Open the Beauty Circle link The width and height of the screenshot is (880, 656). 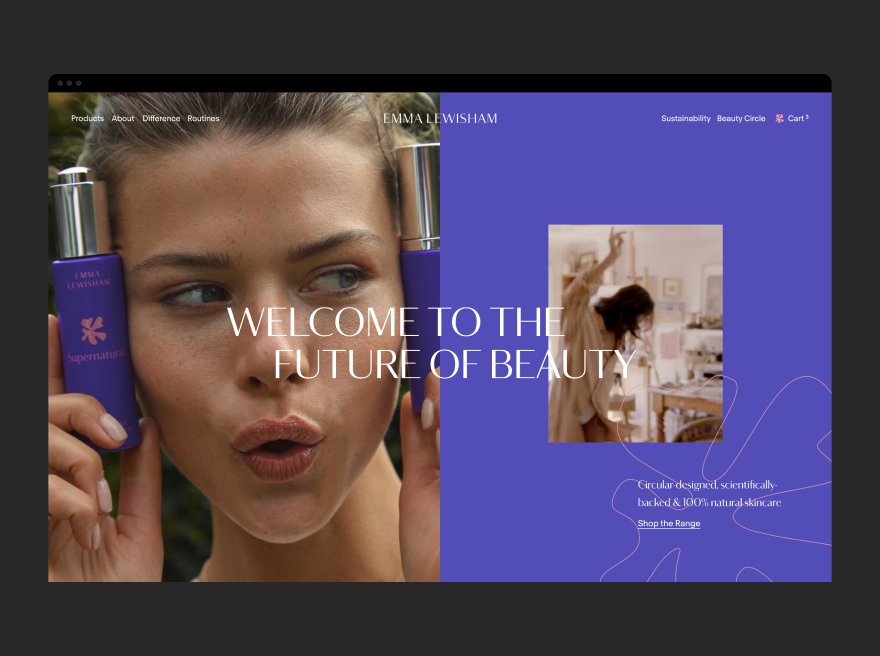(x=741, y=118)
